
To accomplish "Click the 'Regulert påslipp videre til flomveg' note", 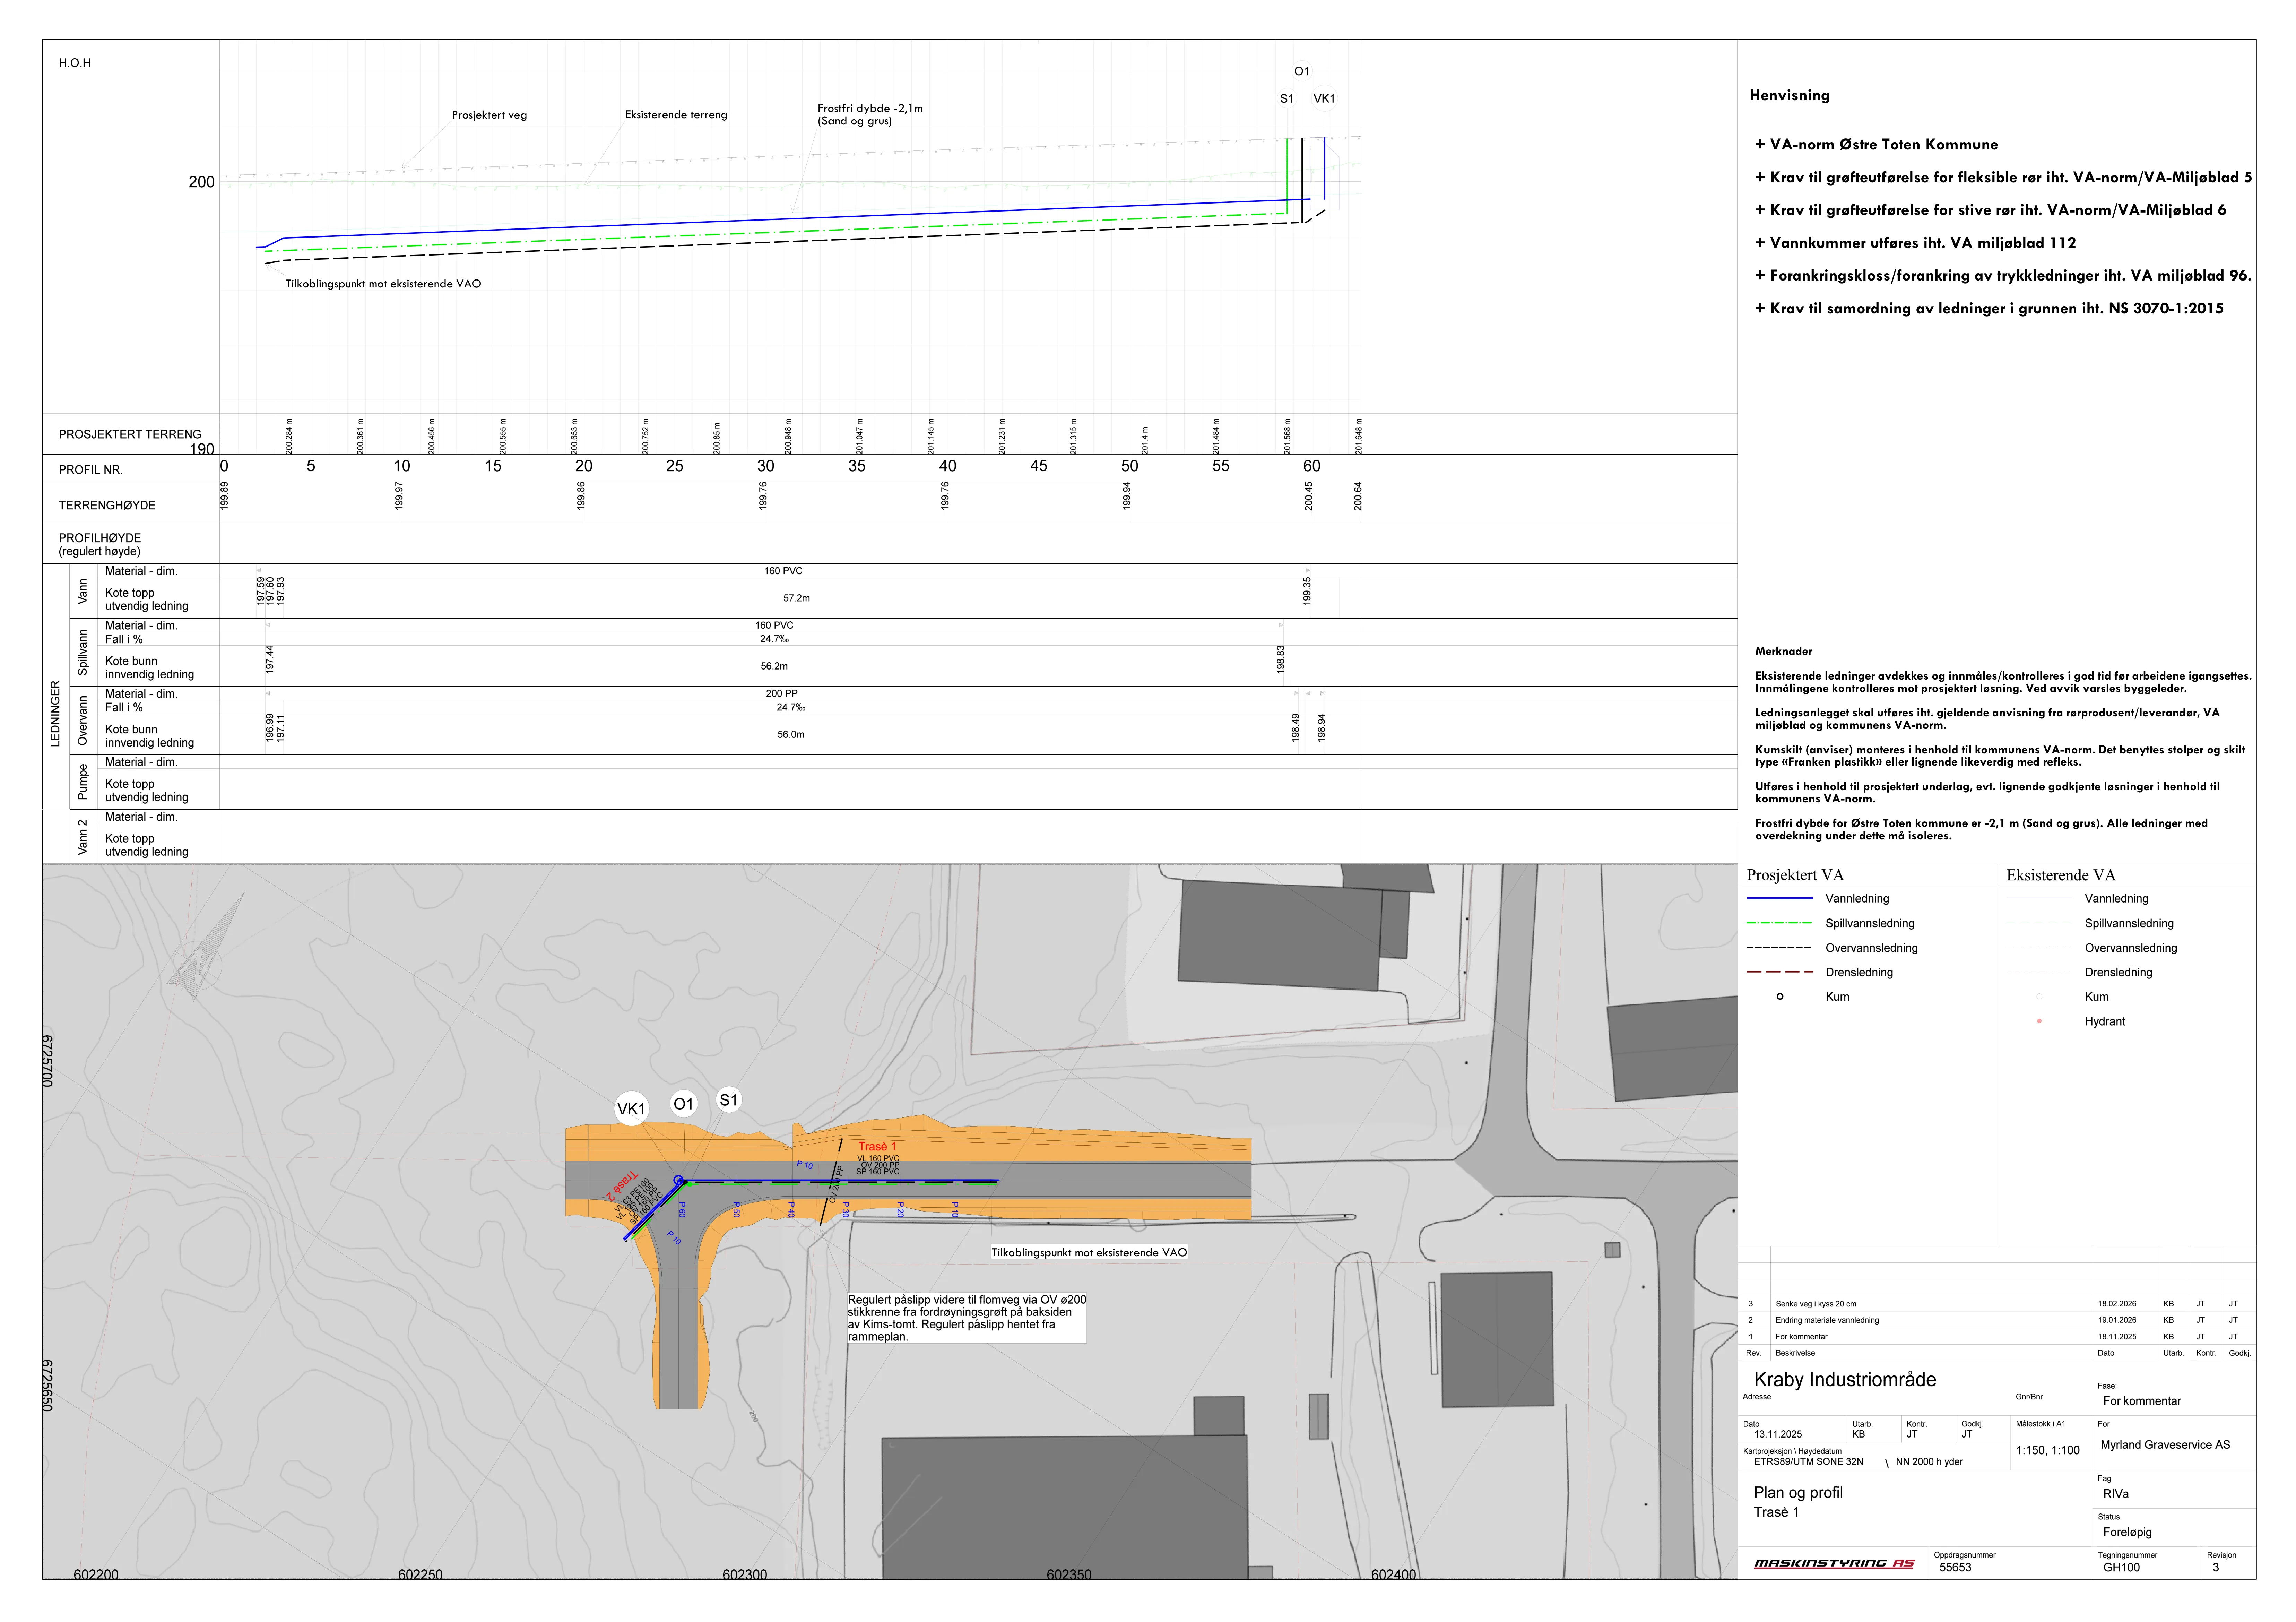I will click(967, 1318).
